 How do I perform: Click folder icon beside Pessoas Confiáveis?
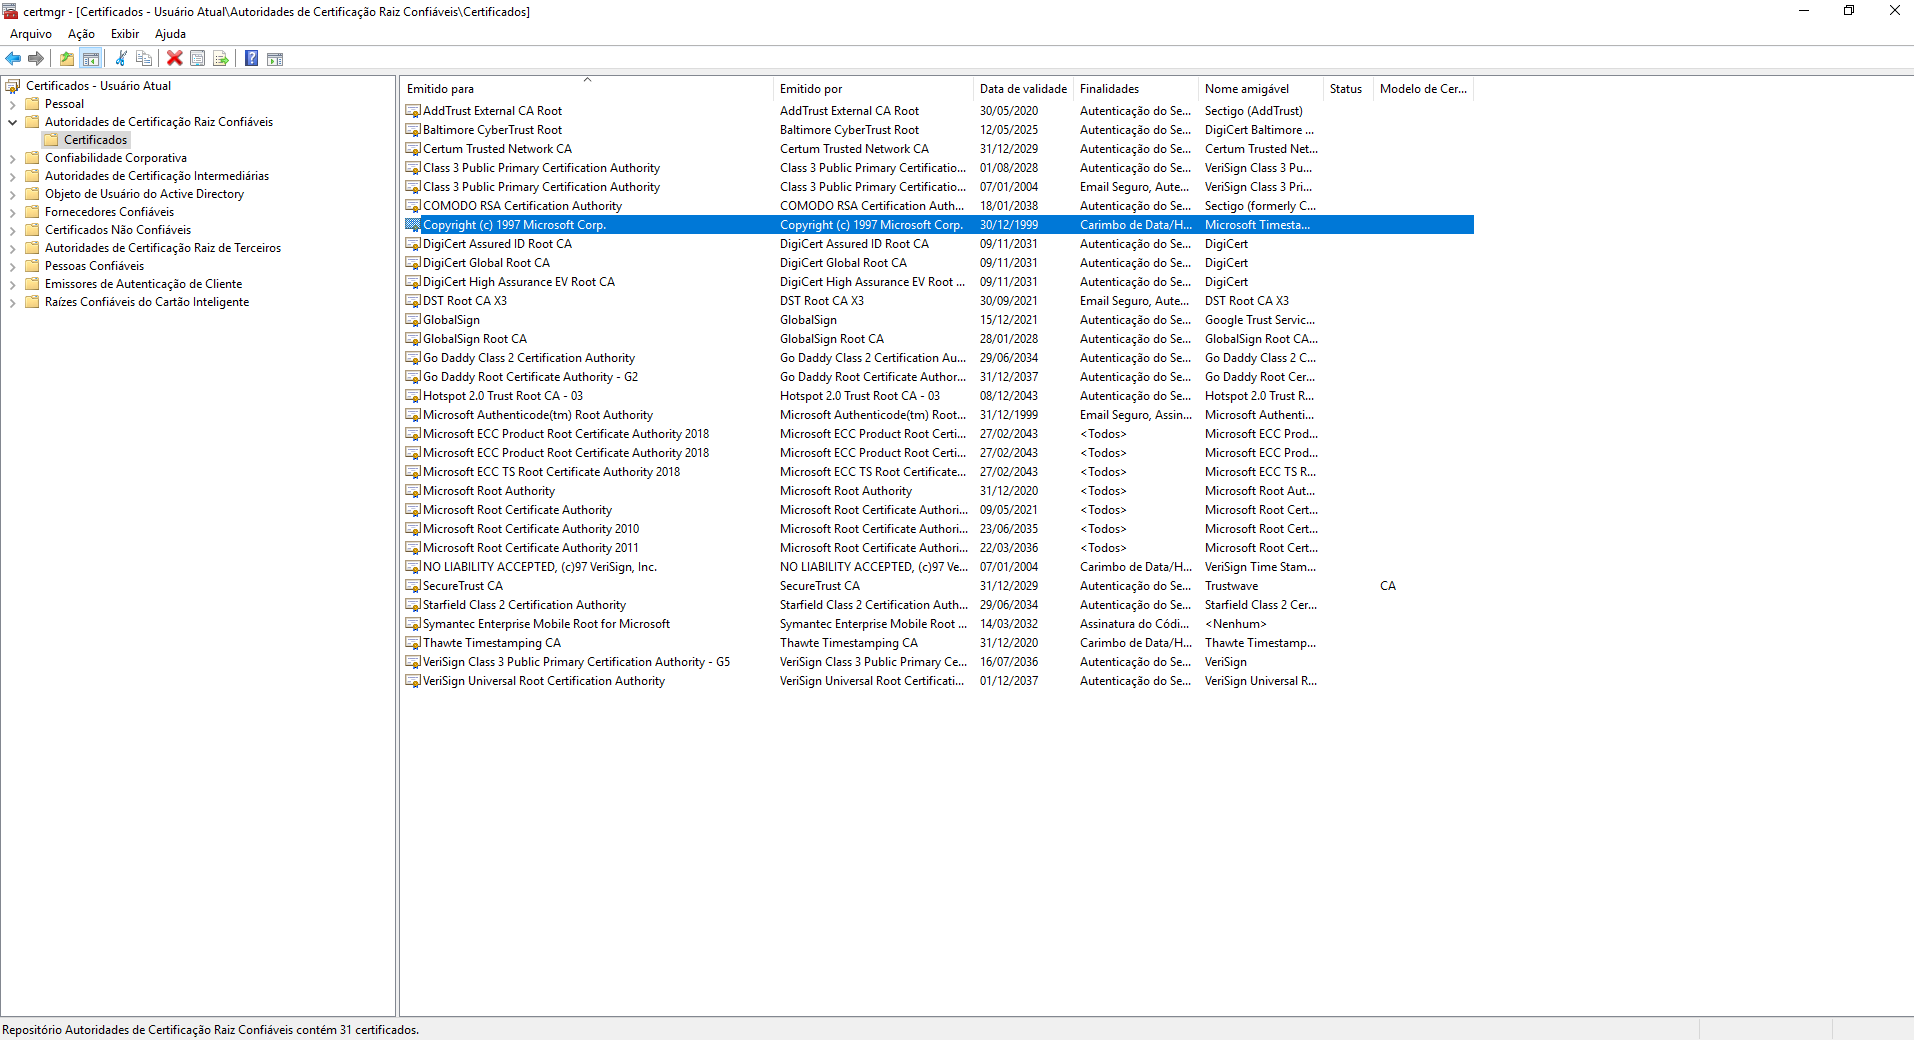32,266
